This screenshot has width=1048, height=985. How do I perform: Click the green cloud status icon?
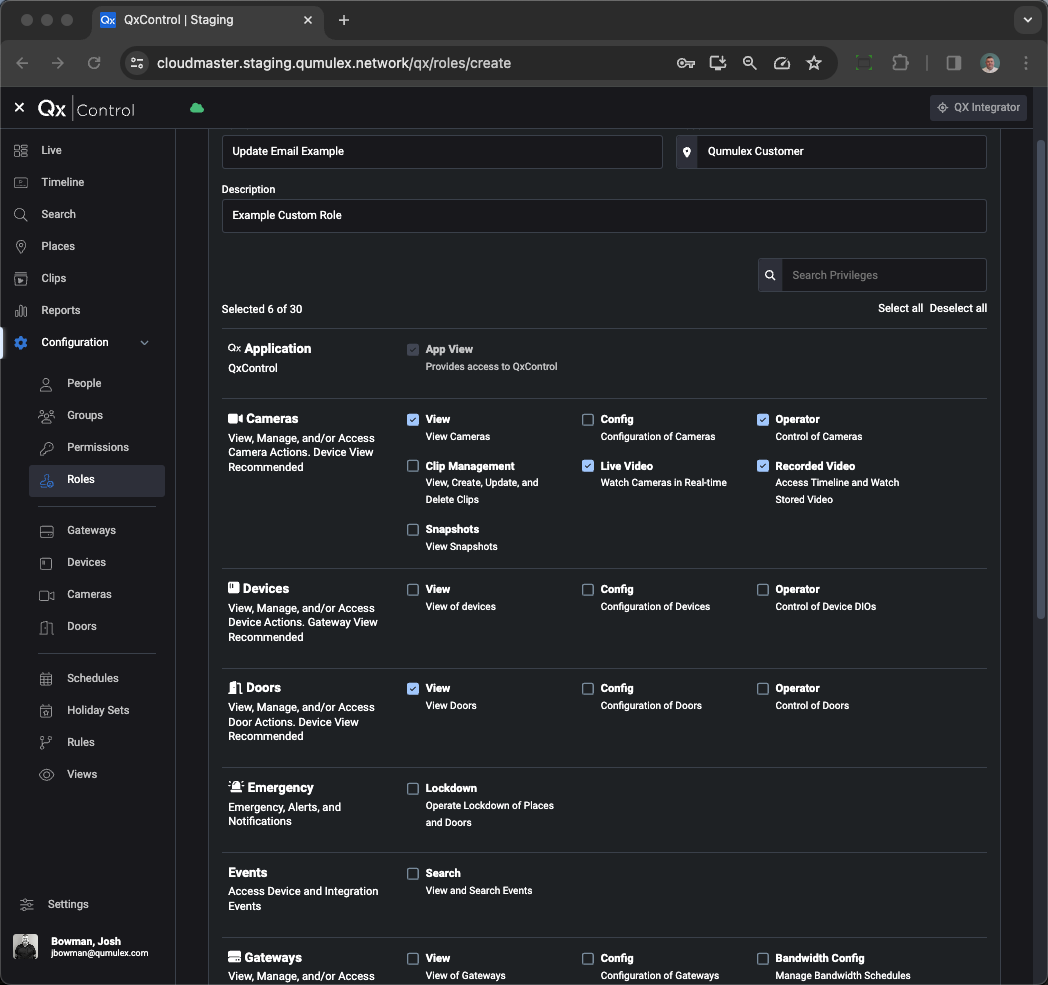point(196,107)
